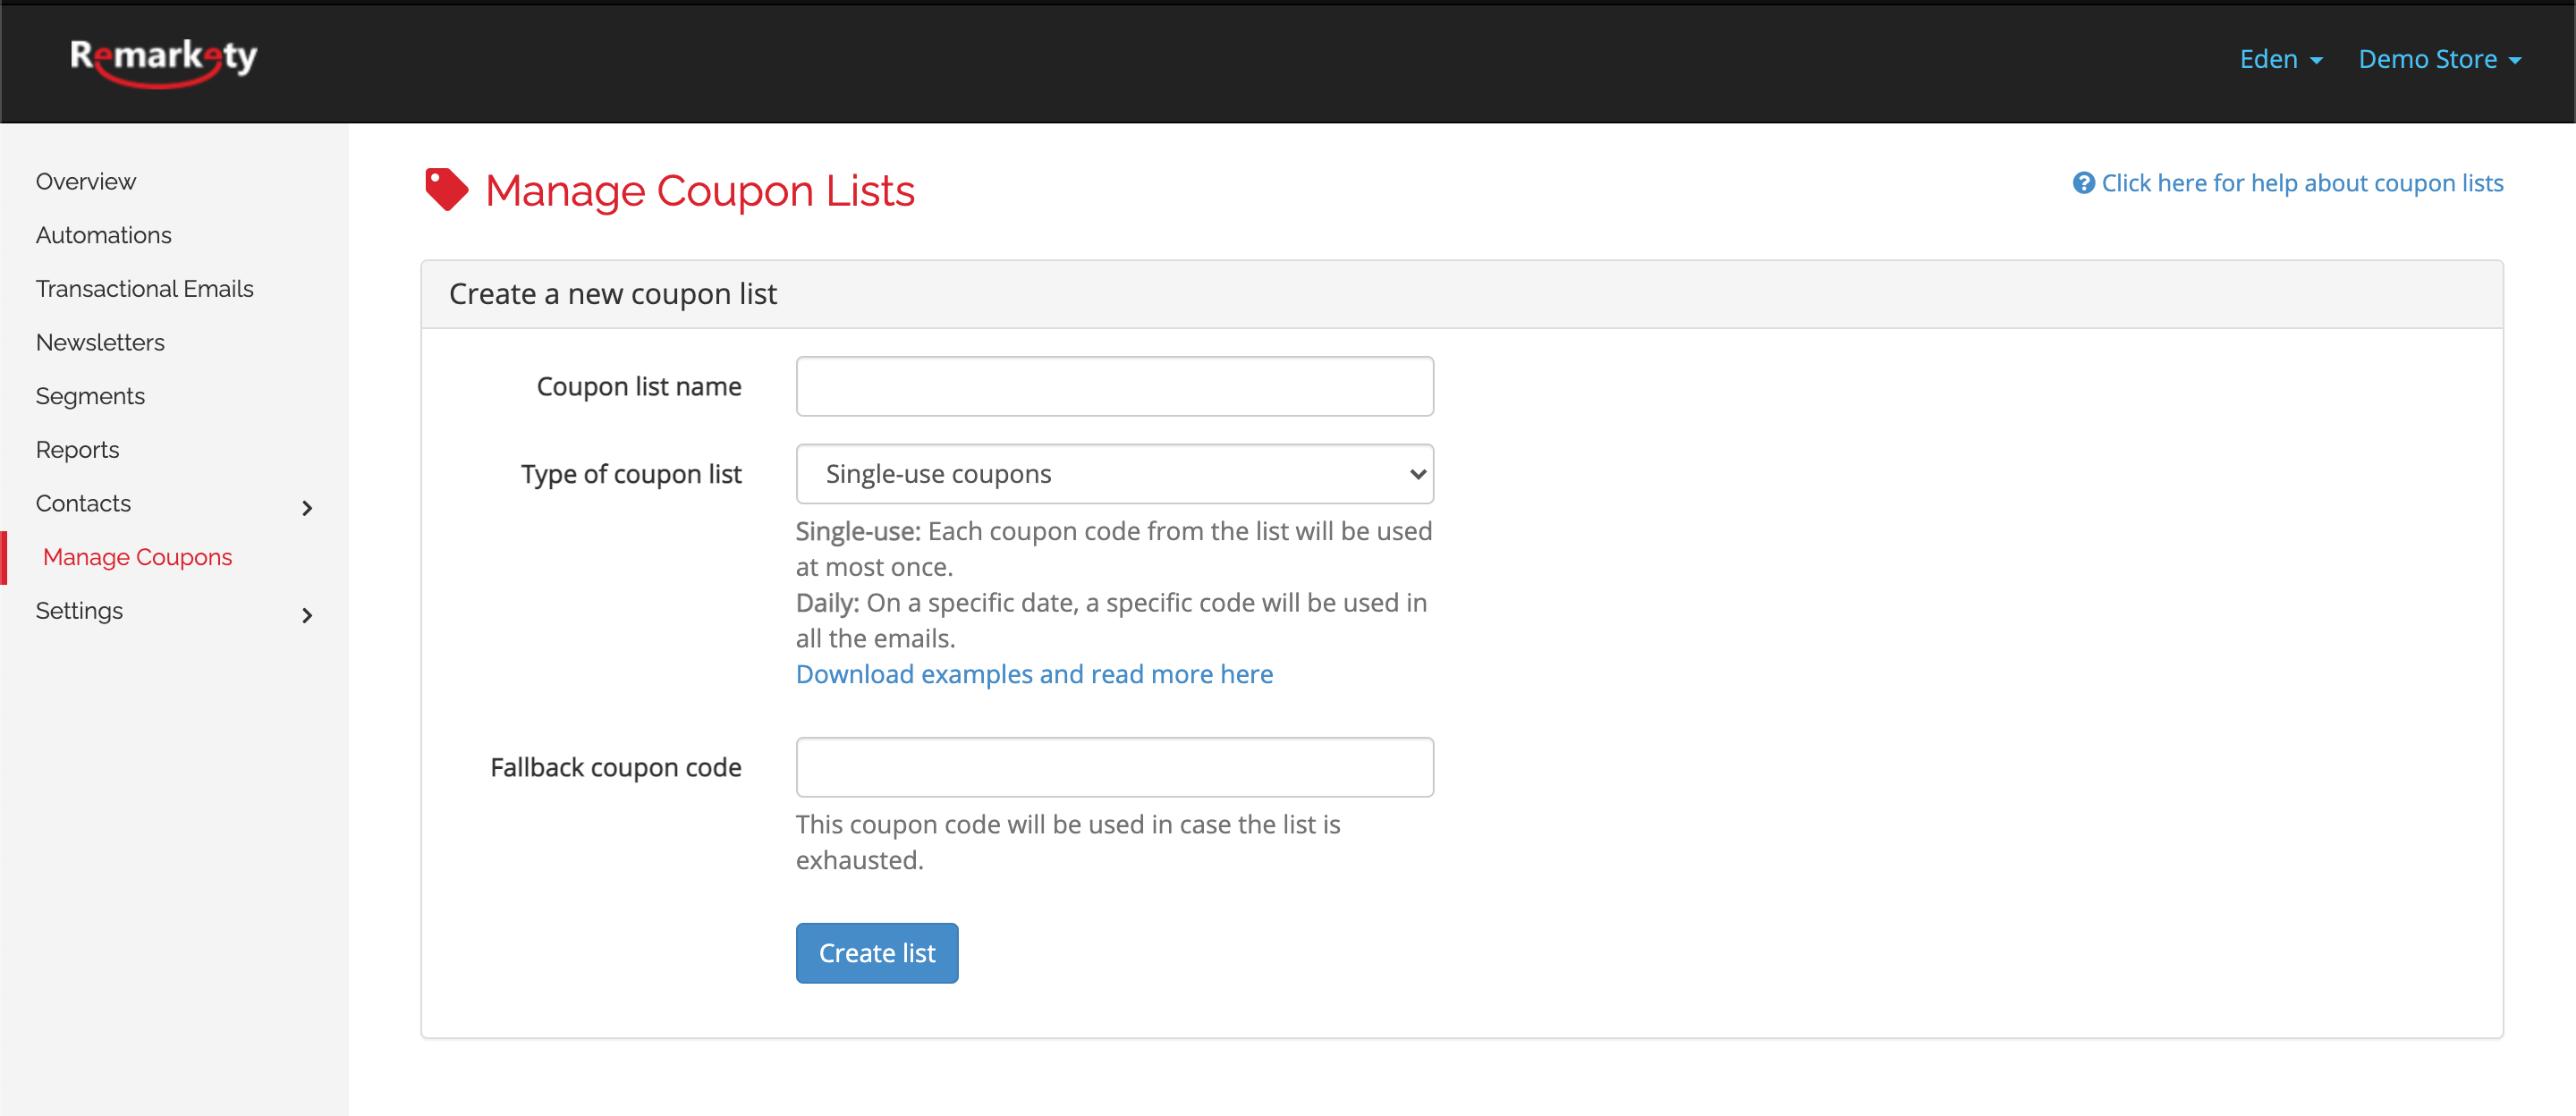Open the Eden user dropdown
The width and height of the screenshot is (2576, 1116).
(2281, 60)
